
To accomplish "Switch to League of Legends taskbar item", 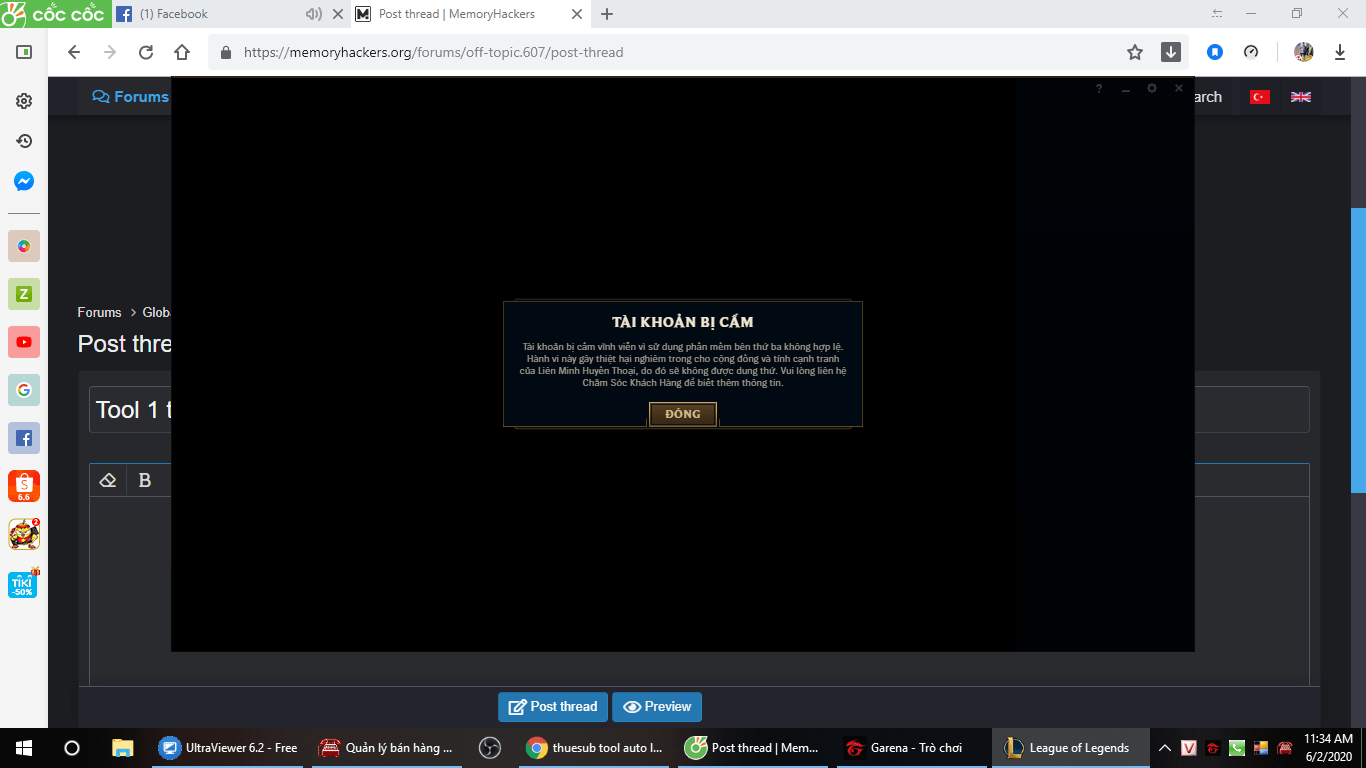I will click(x=1070, y=747).
